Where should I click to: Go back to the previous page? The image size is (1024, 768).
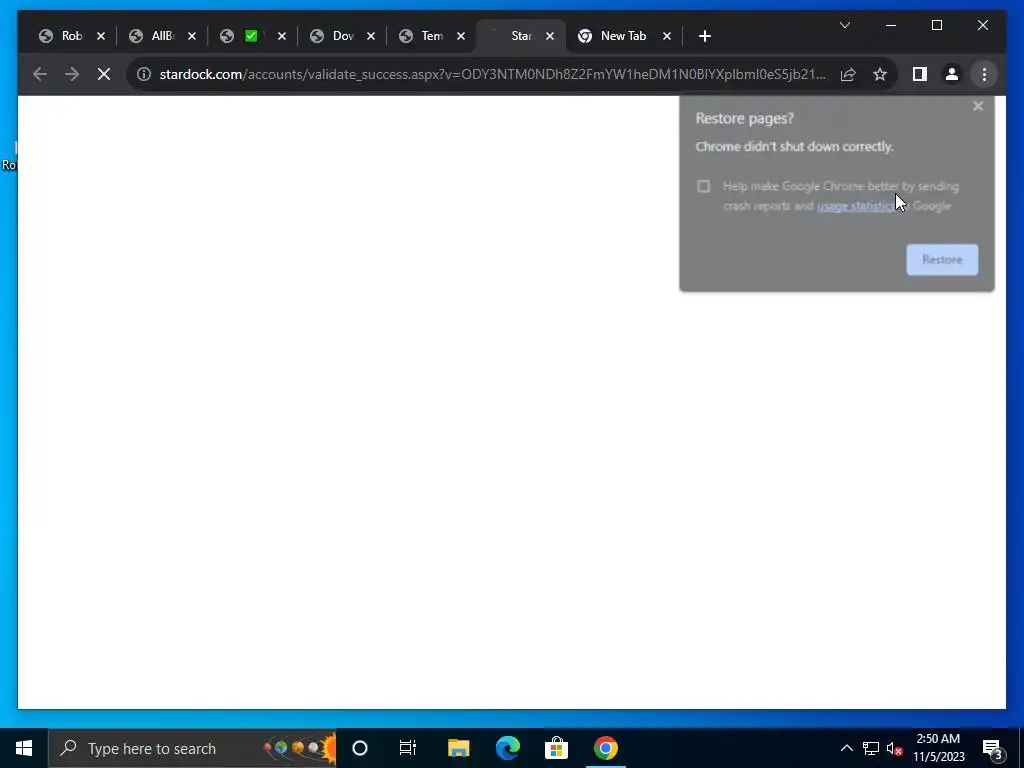coord(40,74)
